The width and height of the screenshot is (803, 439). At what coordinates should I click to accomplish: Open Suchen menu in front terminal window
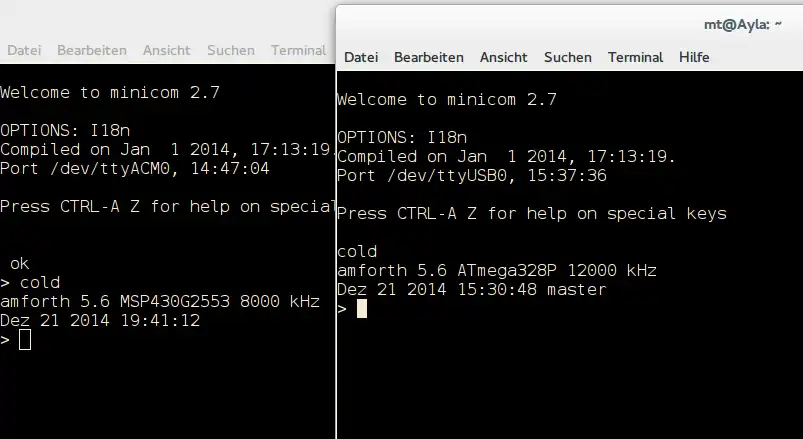(567, 57)
